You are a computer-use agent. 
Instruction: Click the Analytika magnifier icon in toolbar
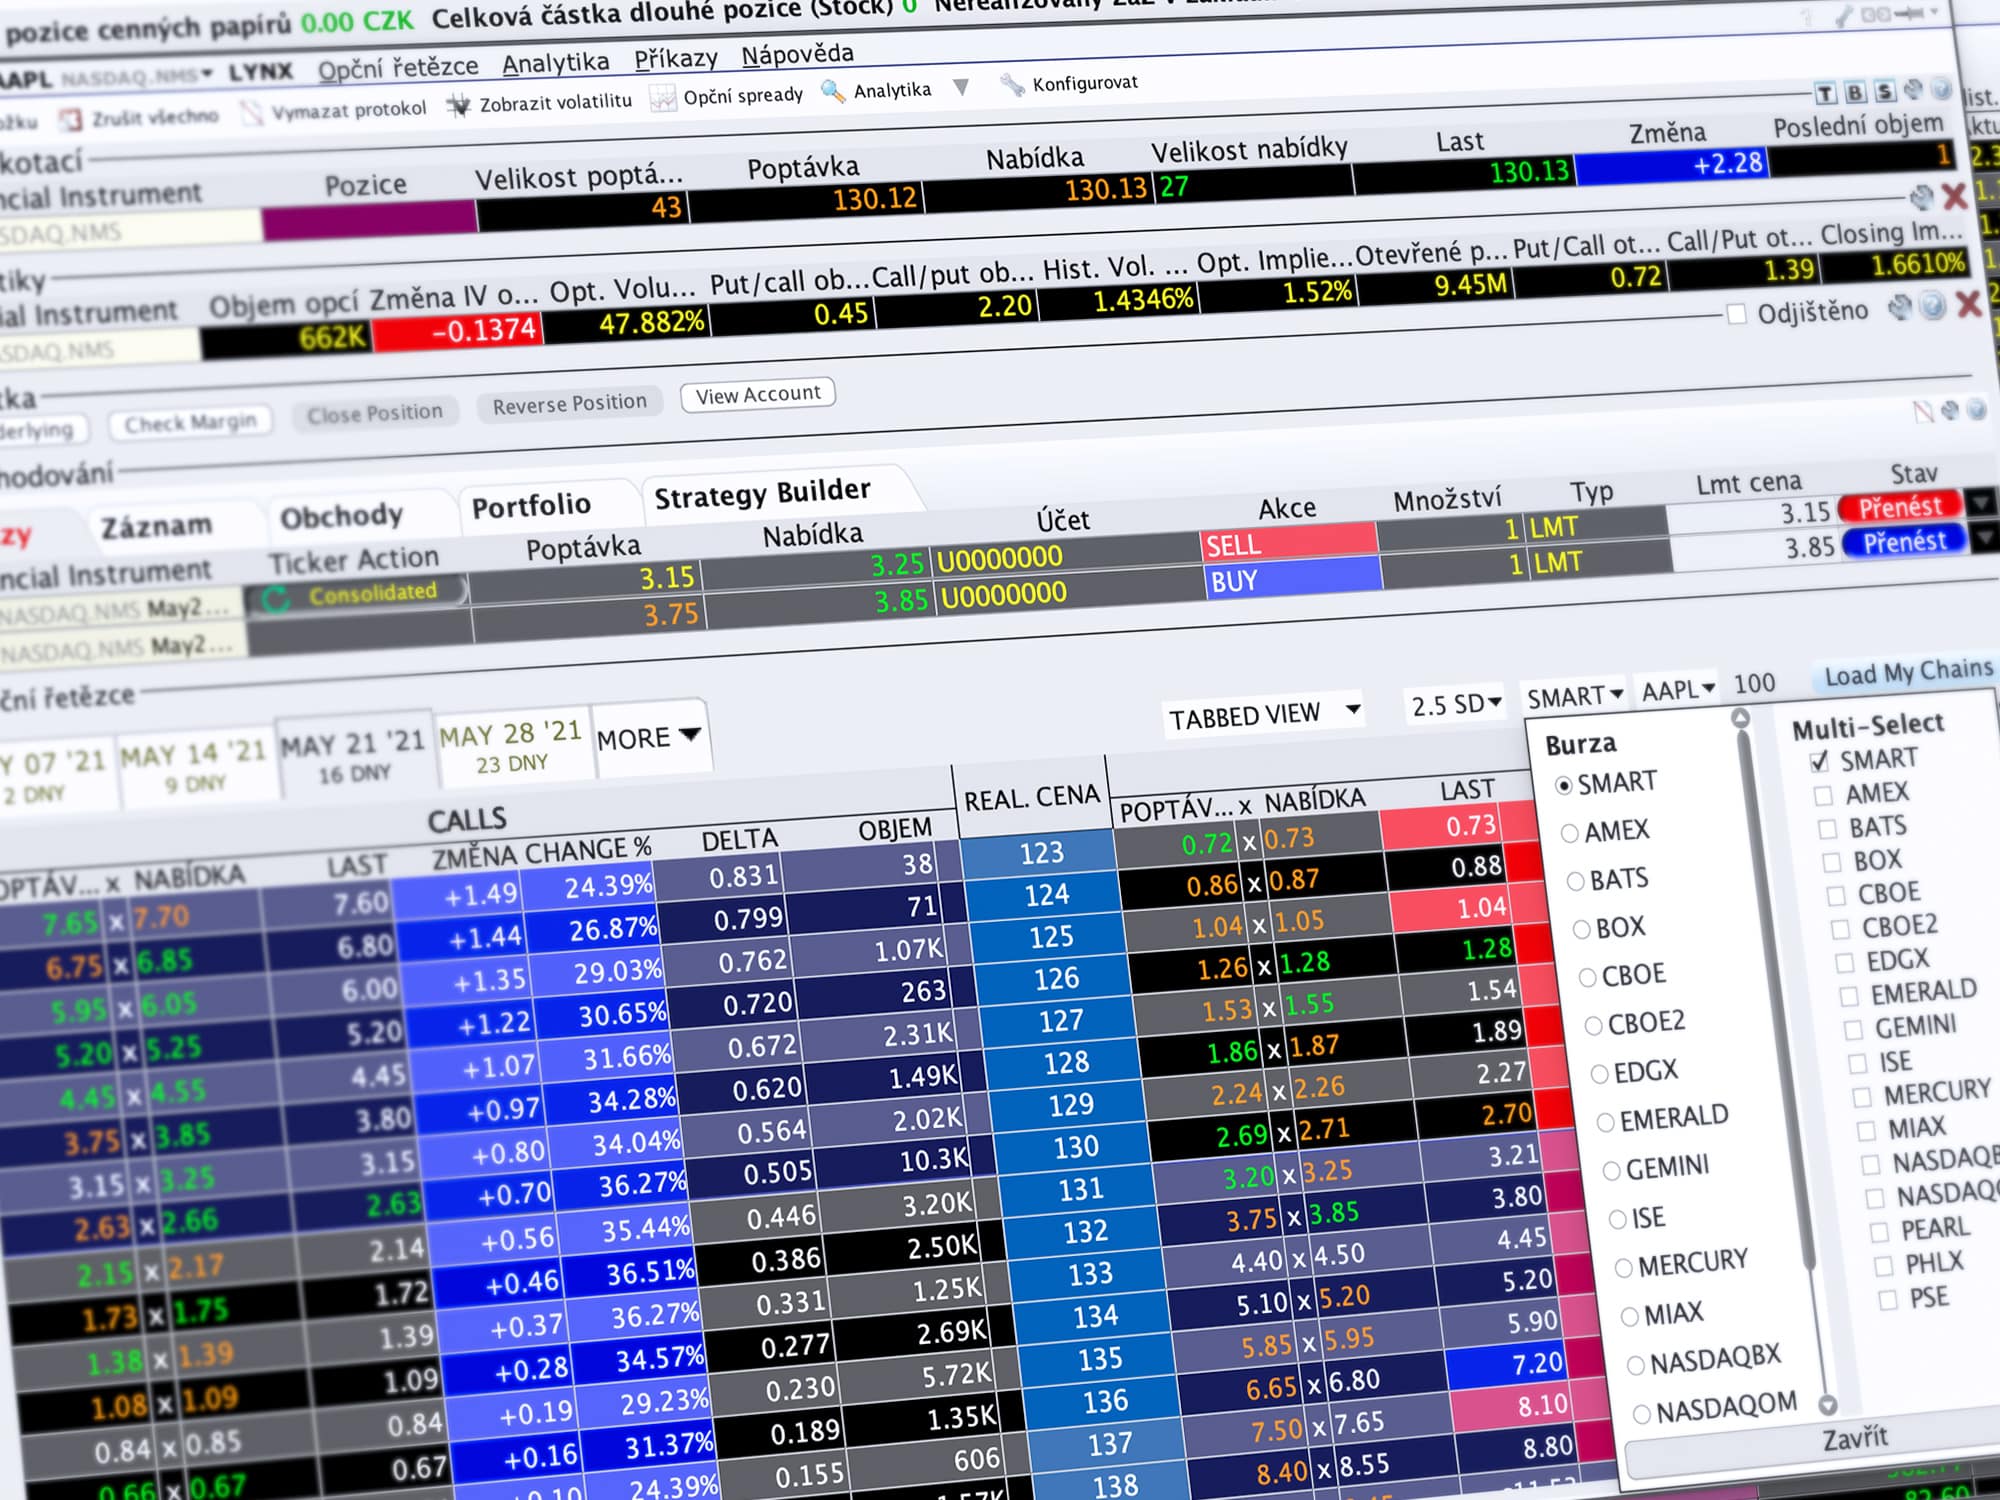[832, 91]
